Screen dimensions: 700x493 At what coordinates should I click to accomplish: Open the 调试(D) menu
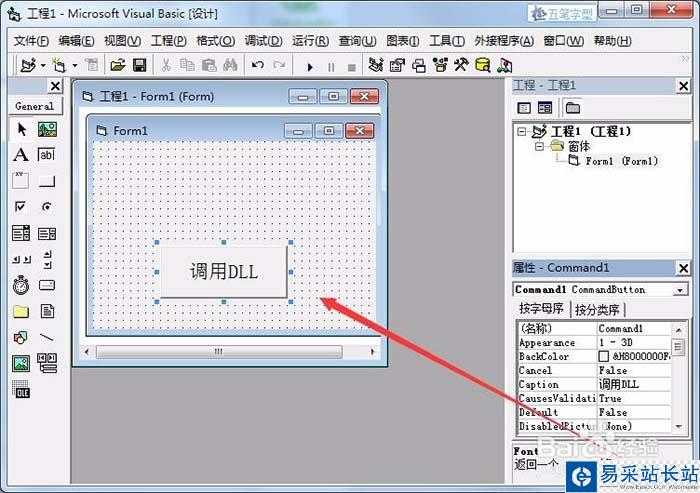pos(263,41)
